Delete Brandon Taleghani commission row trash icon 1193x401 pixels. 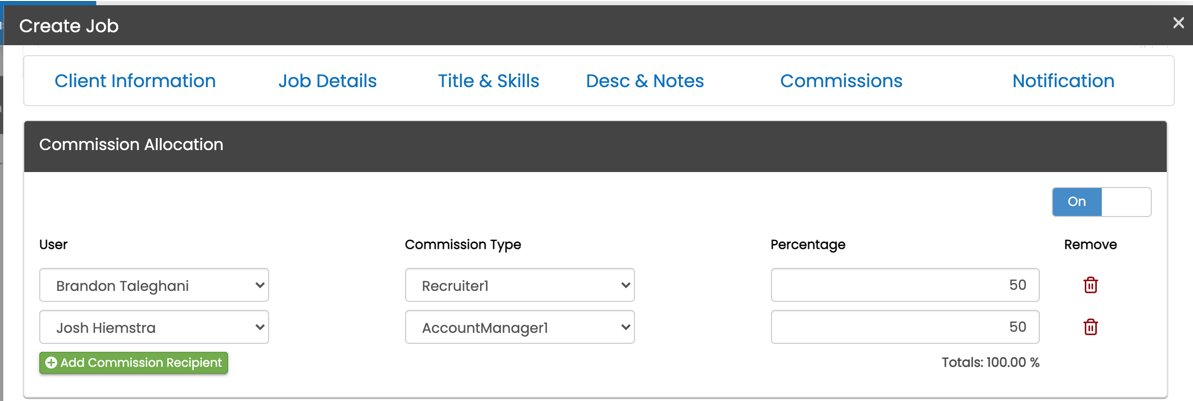point(1090,285)
